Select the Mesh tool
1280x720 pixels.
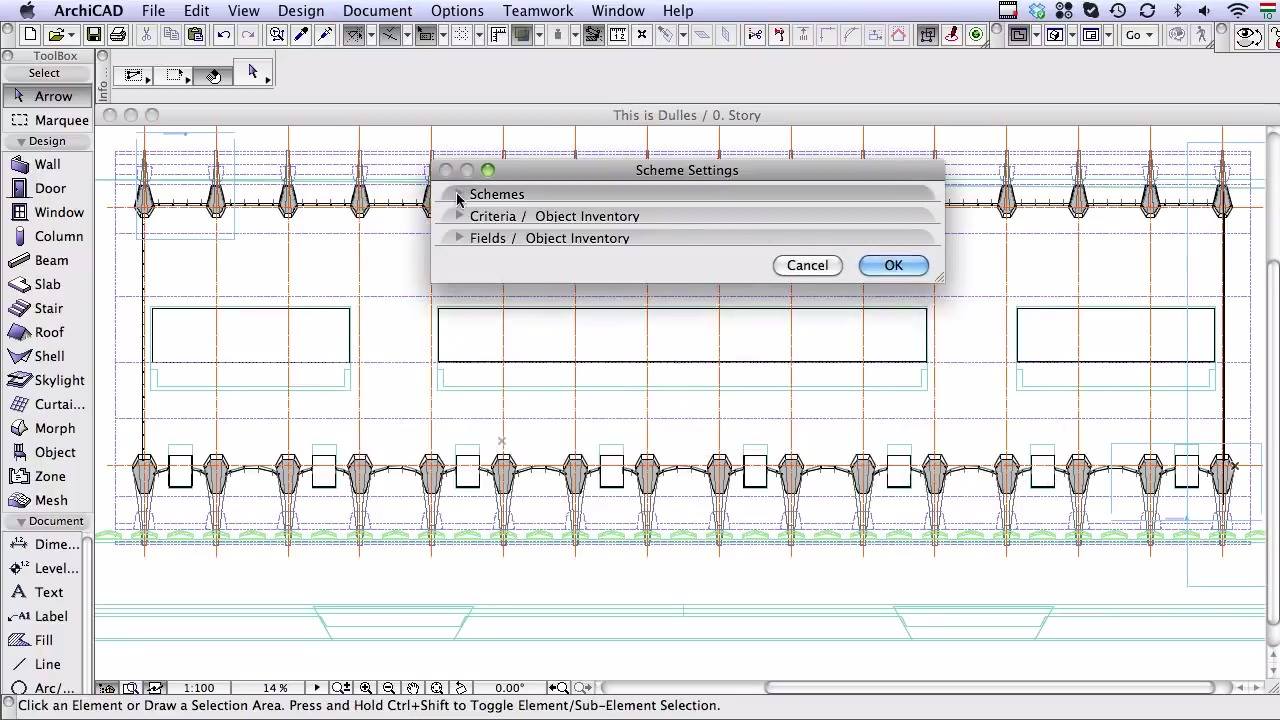(x=47, y=500)
